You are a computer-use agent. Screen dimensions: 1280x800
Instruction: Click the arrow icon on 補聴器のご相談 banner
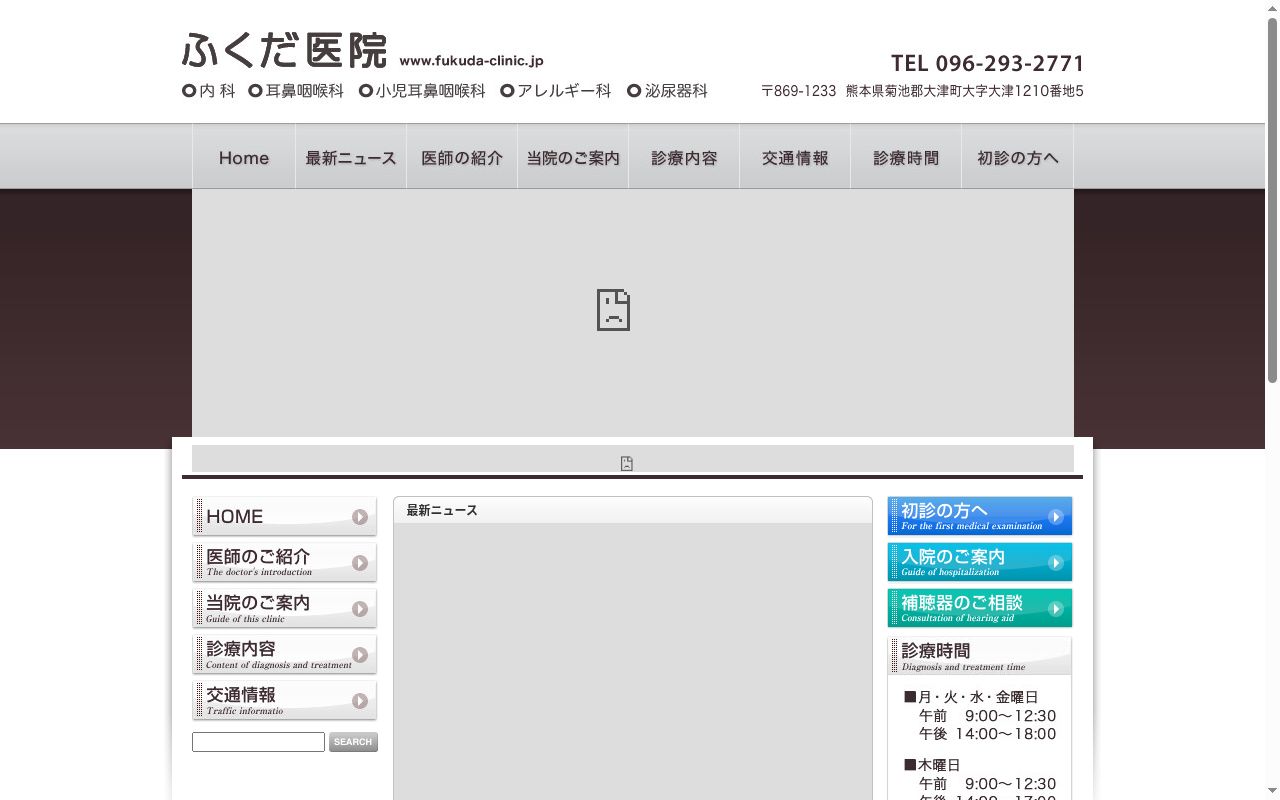(1055, 608)
